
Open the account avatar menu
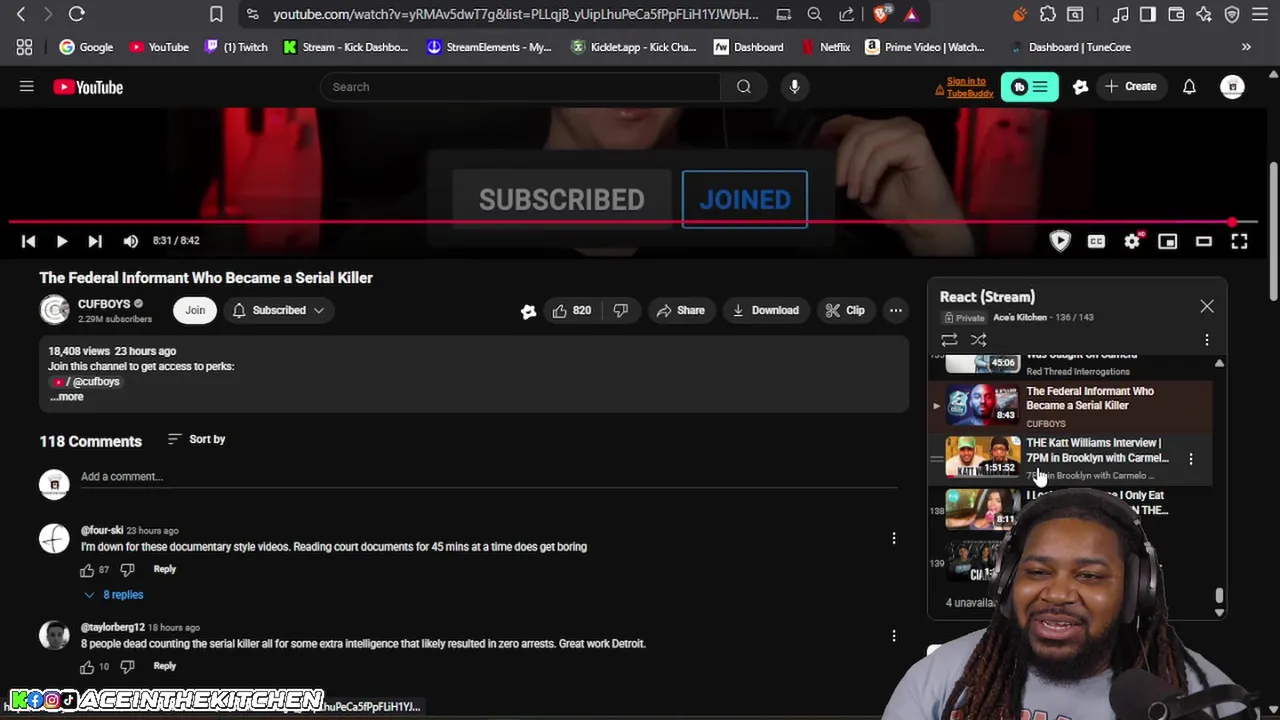[x=1232, y=87]
